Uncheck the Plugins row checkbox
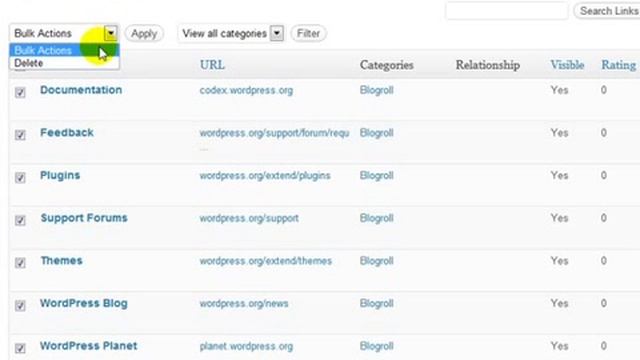640x360 pixels. pyautogui.click(x=20, y=178)
